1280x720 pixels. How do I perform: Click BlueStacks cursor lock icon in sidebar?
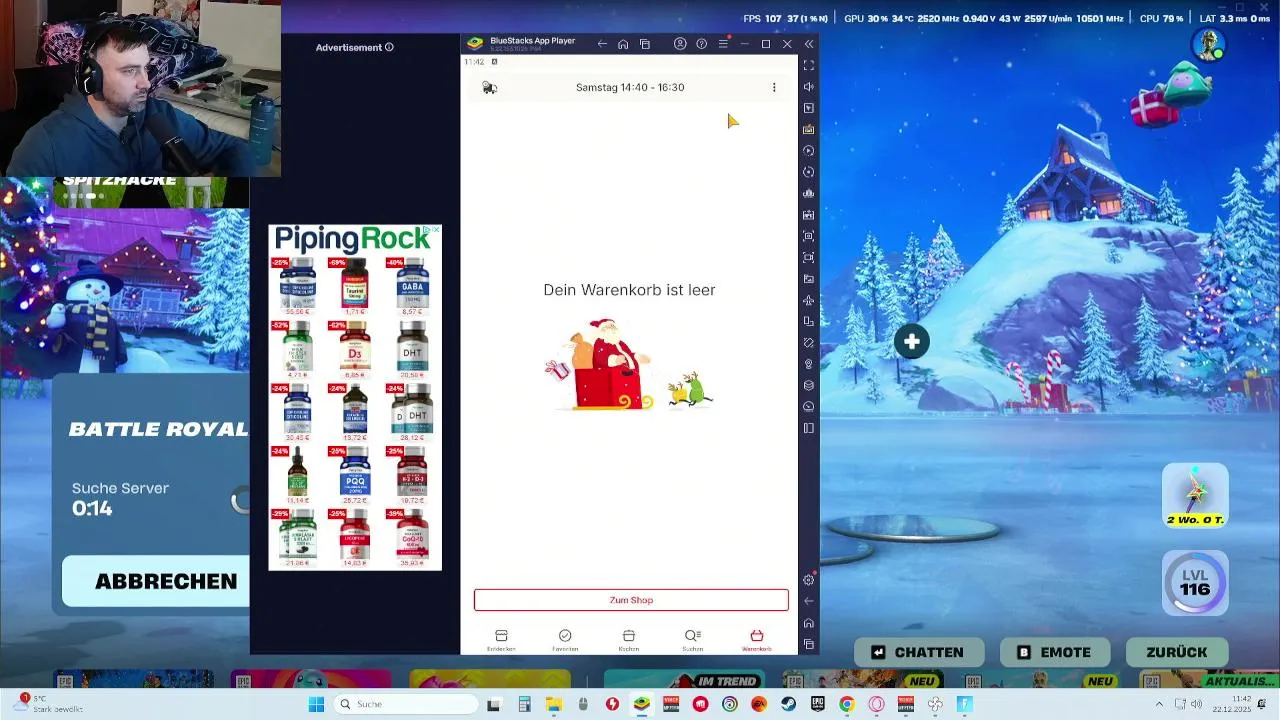(809, 108)
